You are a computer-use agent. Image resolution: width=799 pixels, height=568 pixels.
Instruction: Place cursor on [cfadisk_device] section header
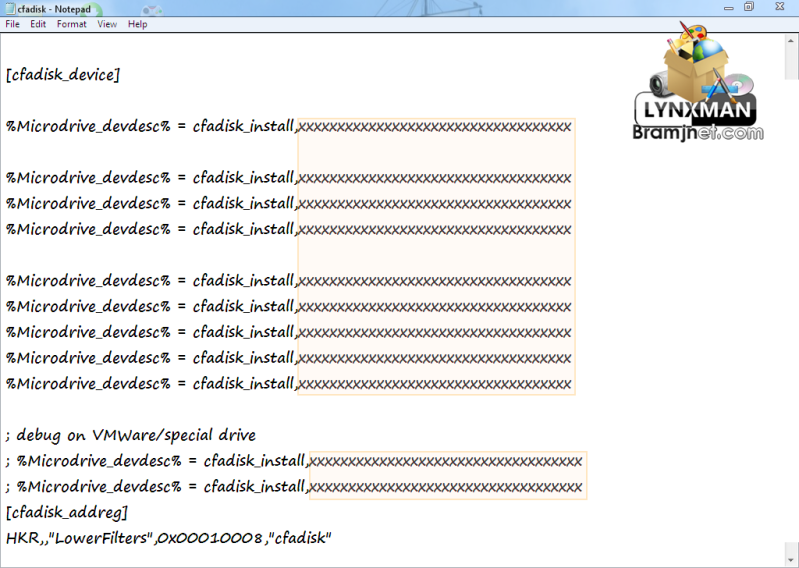[63, 75]
